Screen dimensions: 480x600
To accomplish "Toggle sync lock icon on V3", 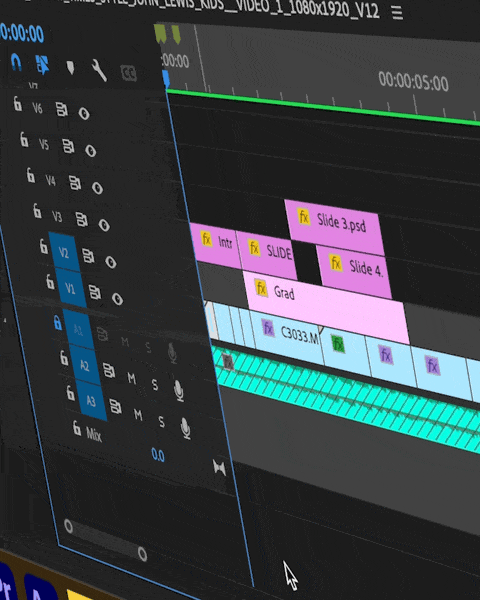I will [81, 219].
